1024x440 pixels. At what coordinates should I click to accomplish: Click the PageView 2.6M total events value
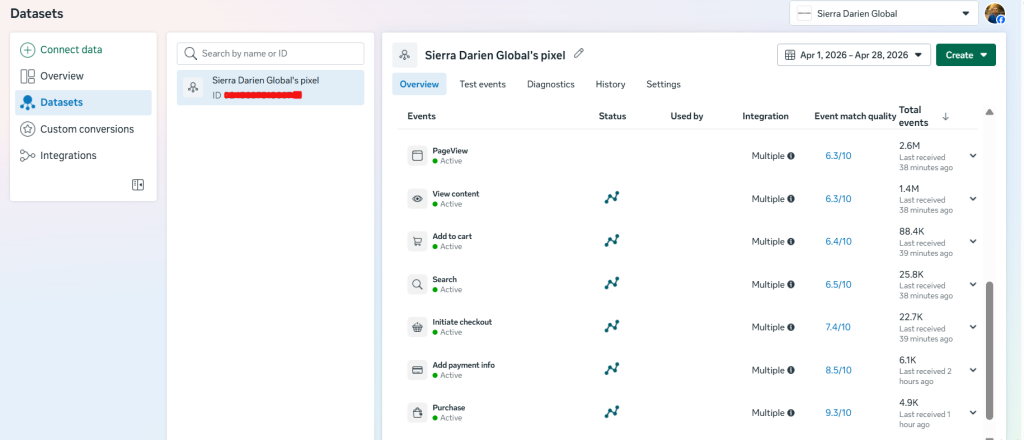pos(909,146)
